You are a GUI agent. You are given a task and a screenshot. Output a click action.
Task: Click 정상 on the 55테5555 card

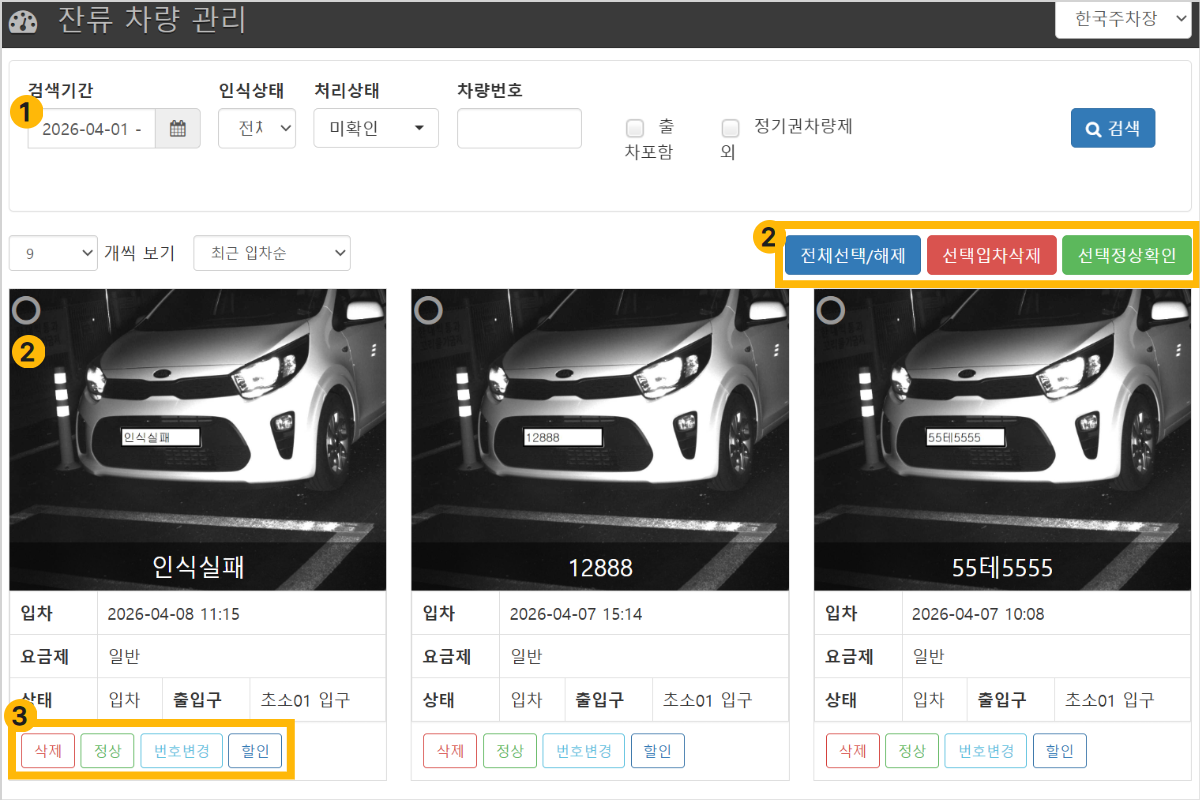click(x=912, y=751)
